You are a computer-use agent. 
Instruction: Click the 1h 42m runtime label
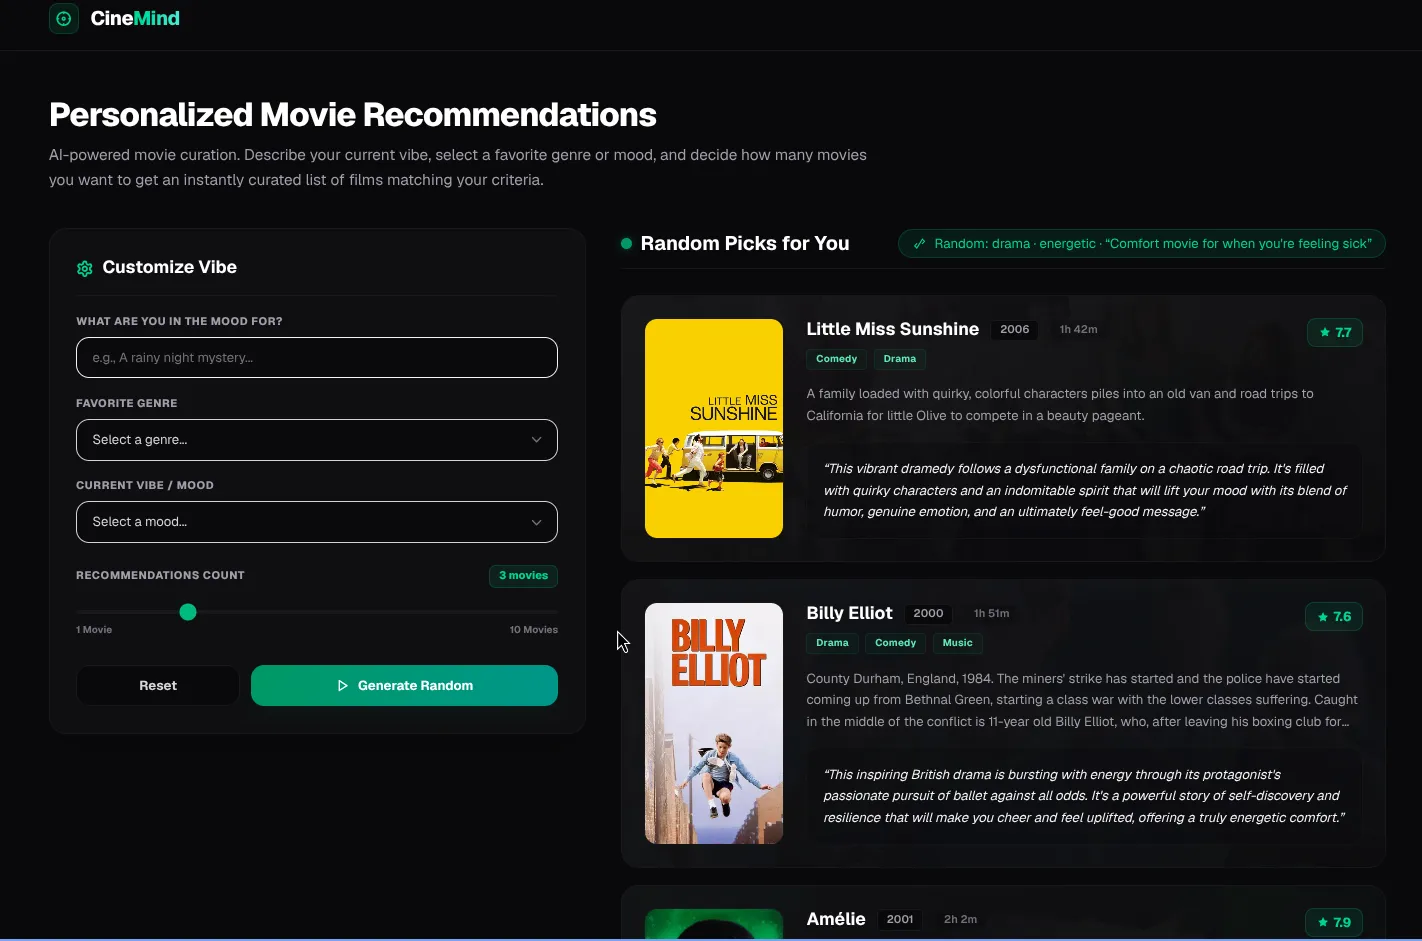point(1079,329)
